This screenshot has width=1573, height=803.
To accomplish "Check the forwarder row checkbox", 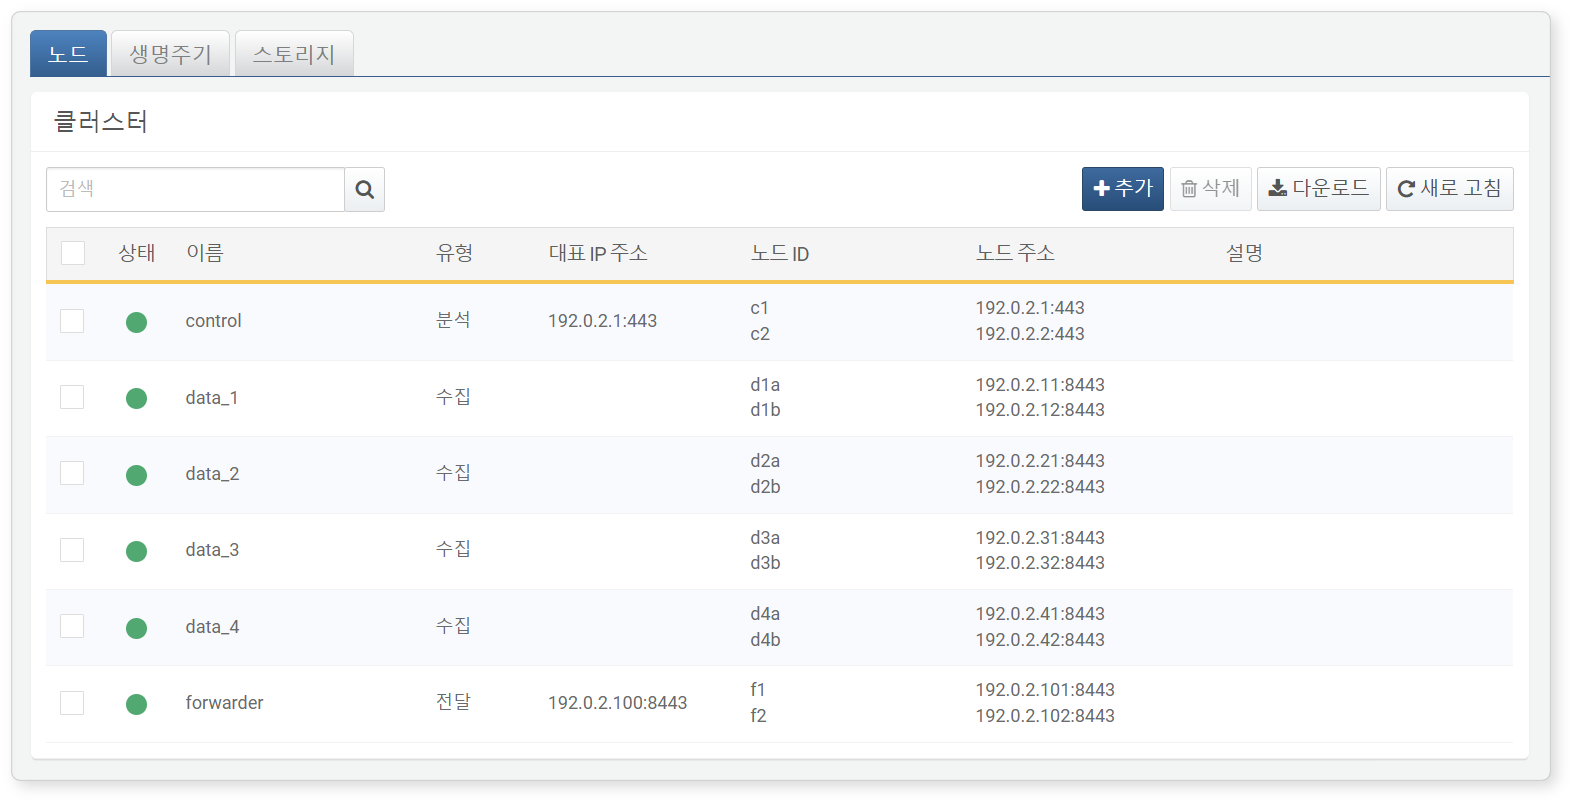I will pos(72,703).
